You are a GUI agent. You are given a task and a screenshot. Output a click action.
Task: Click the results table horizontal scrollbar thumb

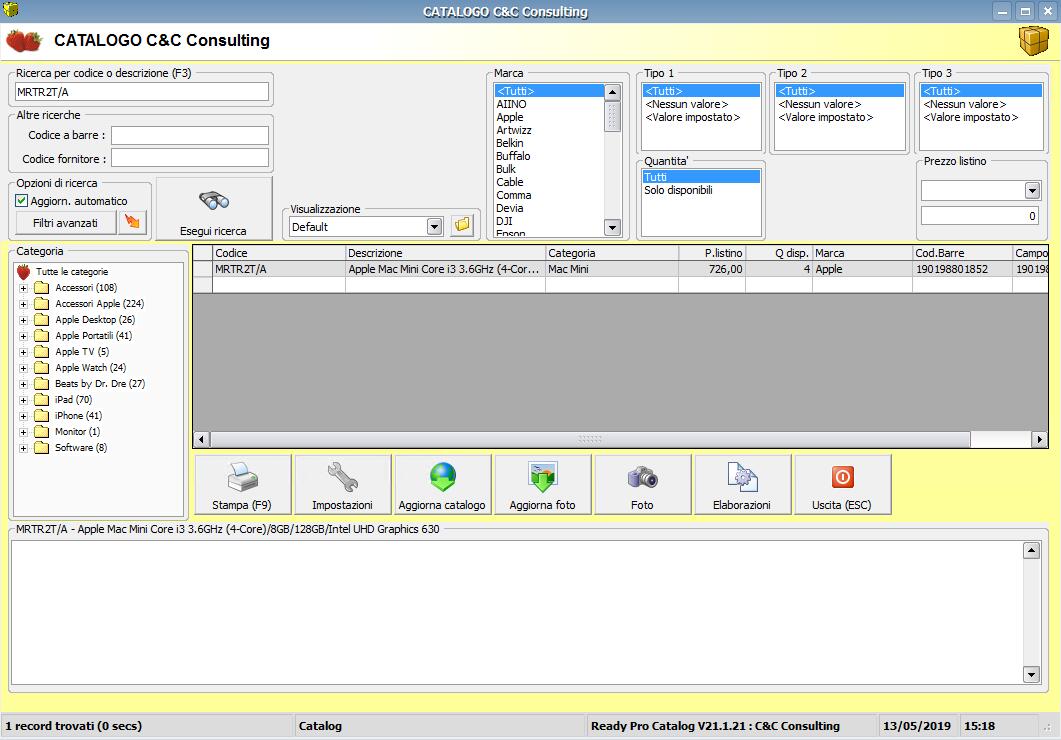590,440
